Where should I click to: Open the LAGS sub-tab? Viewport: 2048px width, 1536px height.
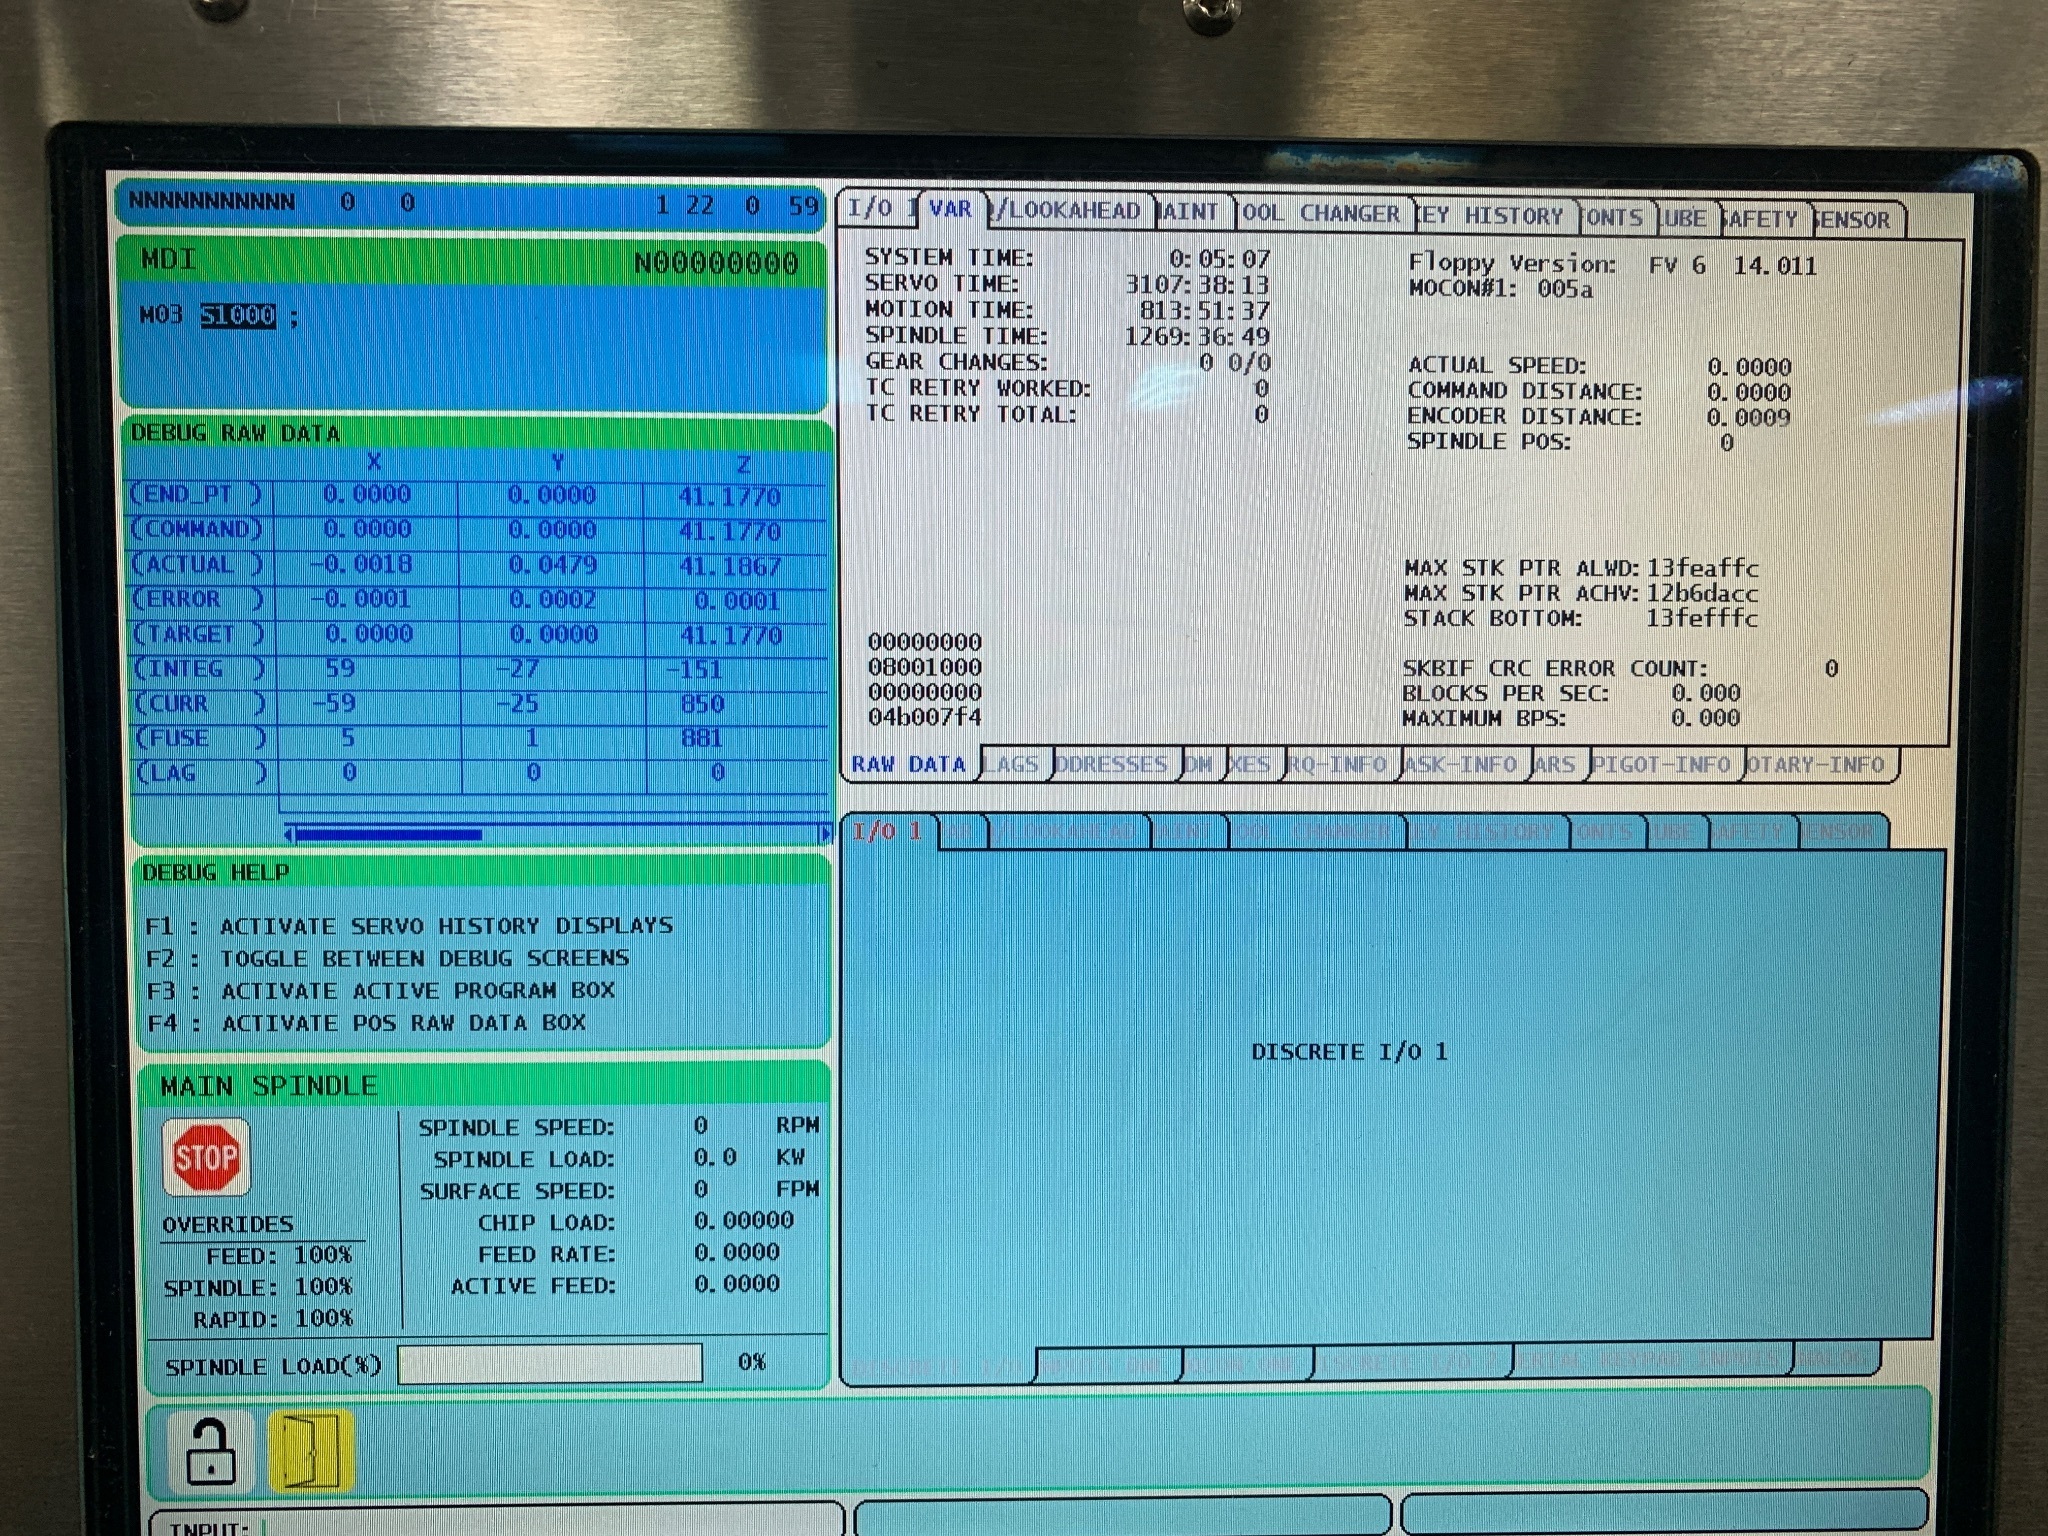point(1013,765)
